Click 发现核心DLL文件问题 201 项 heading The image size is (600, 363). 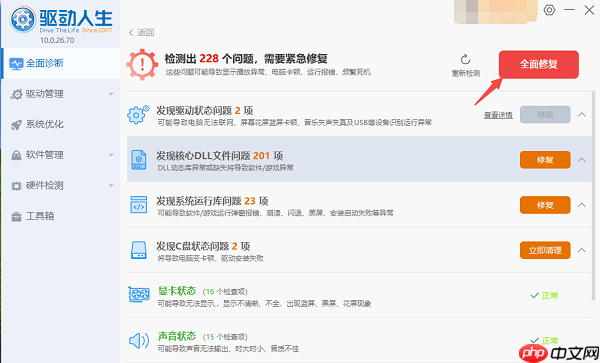click(x=220, y=156)
